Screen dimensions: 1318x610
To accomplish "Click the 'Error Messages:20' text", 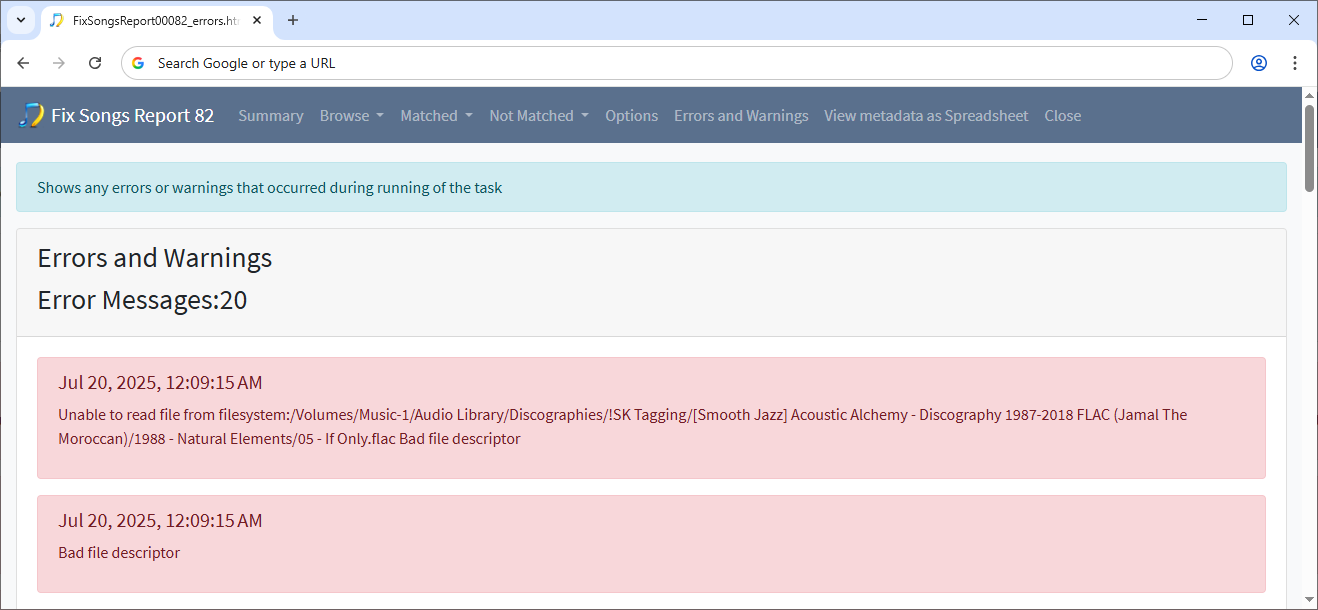I will (x=142, y=300).
